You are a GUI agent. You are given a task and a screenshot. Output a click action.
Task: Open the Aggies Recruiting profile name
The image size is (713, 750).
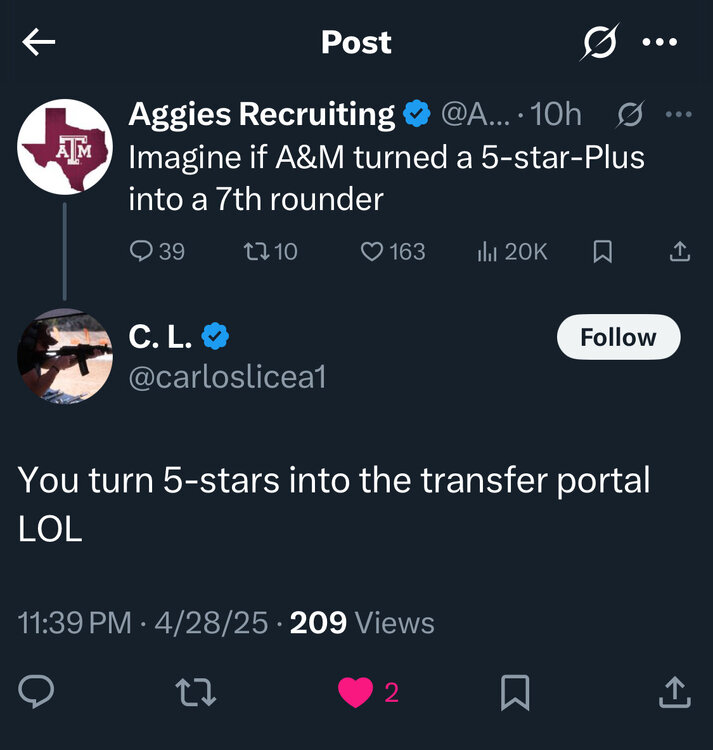coord(262,115)
